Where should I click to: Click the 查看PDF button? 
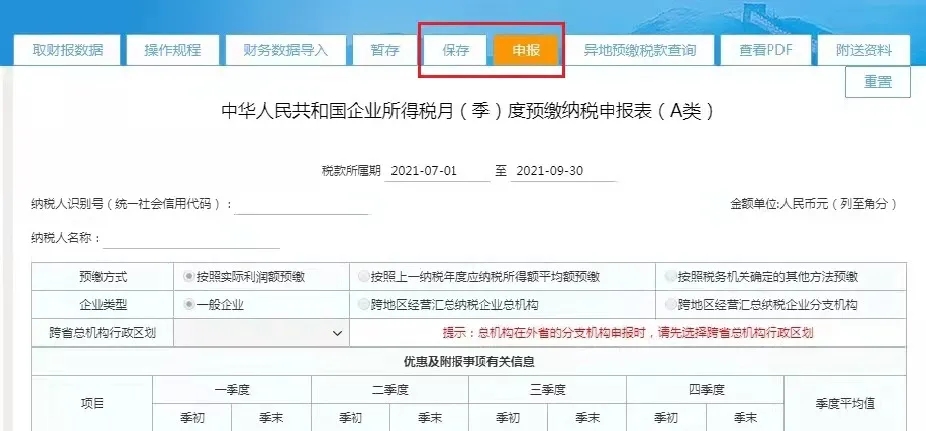point(766,50)
